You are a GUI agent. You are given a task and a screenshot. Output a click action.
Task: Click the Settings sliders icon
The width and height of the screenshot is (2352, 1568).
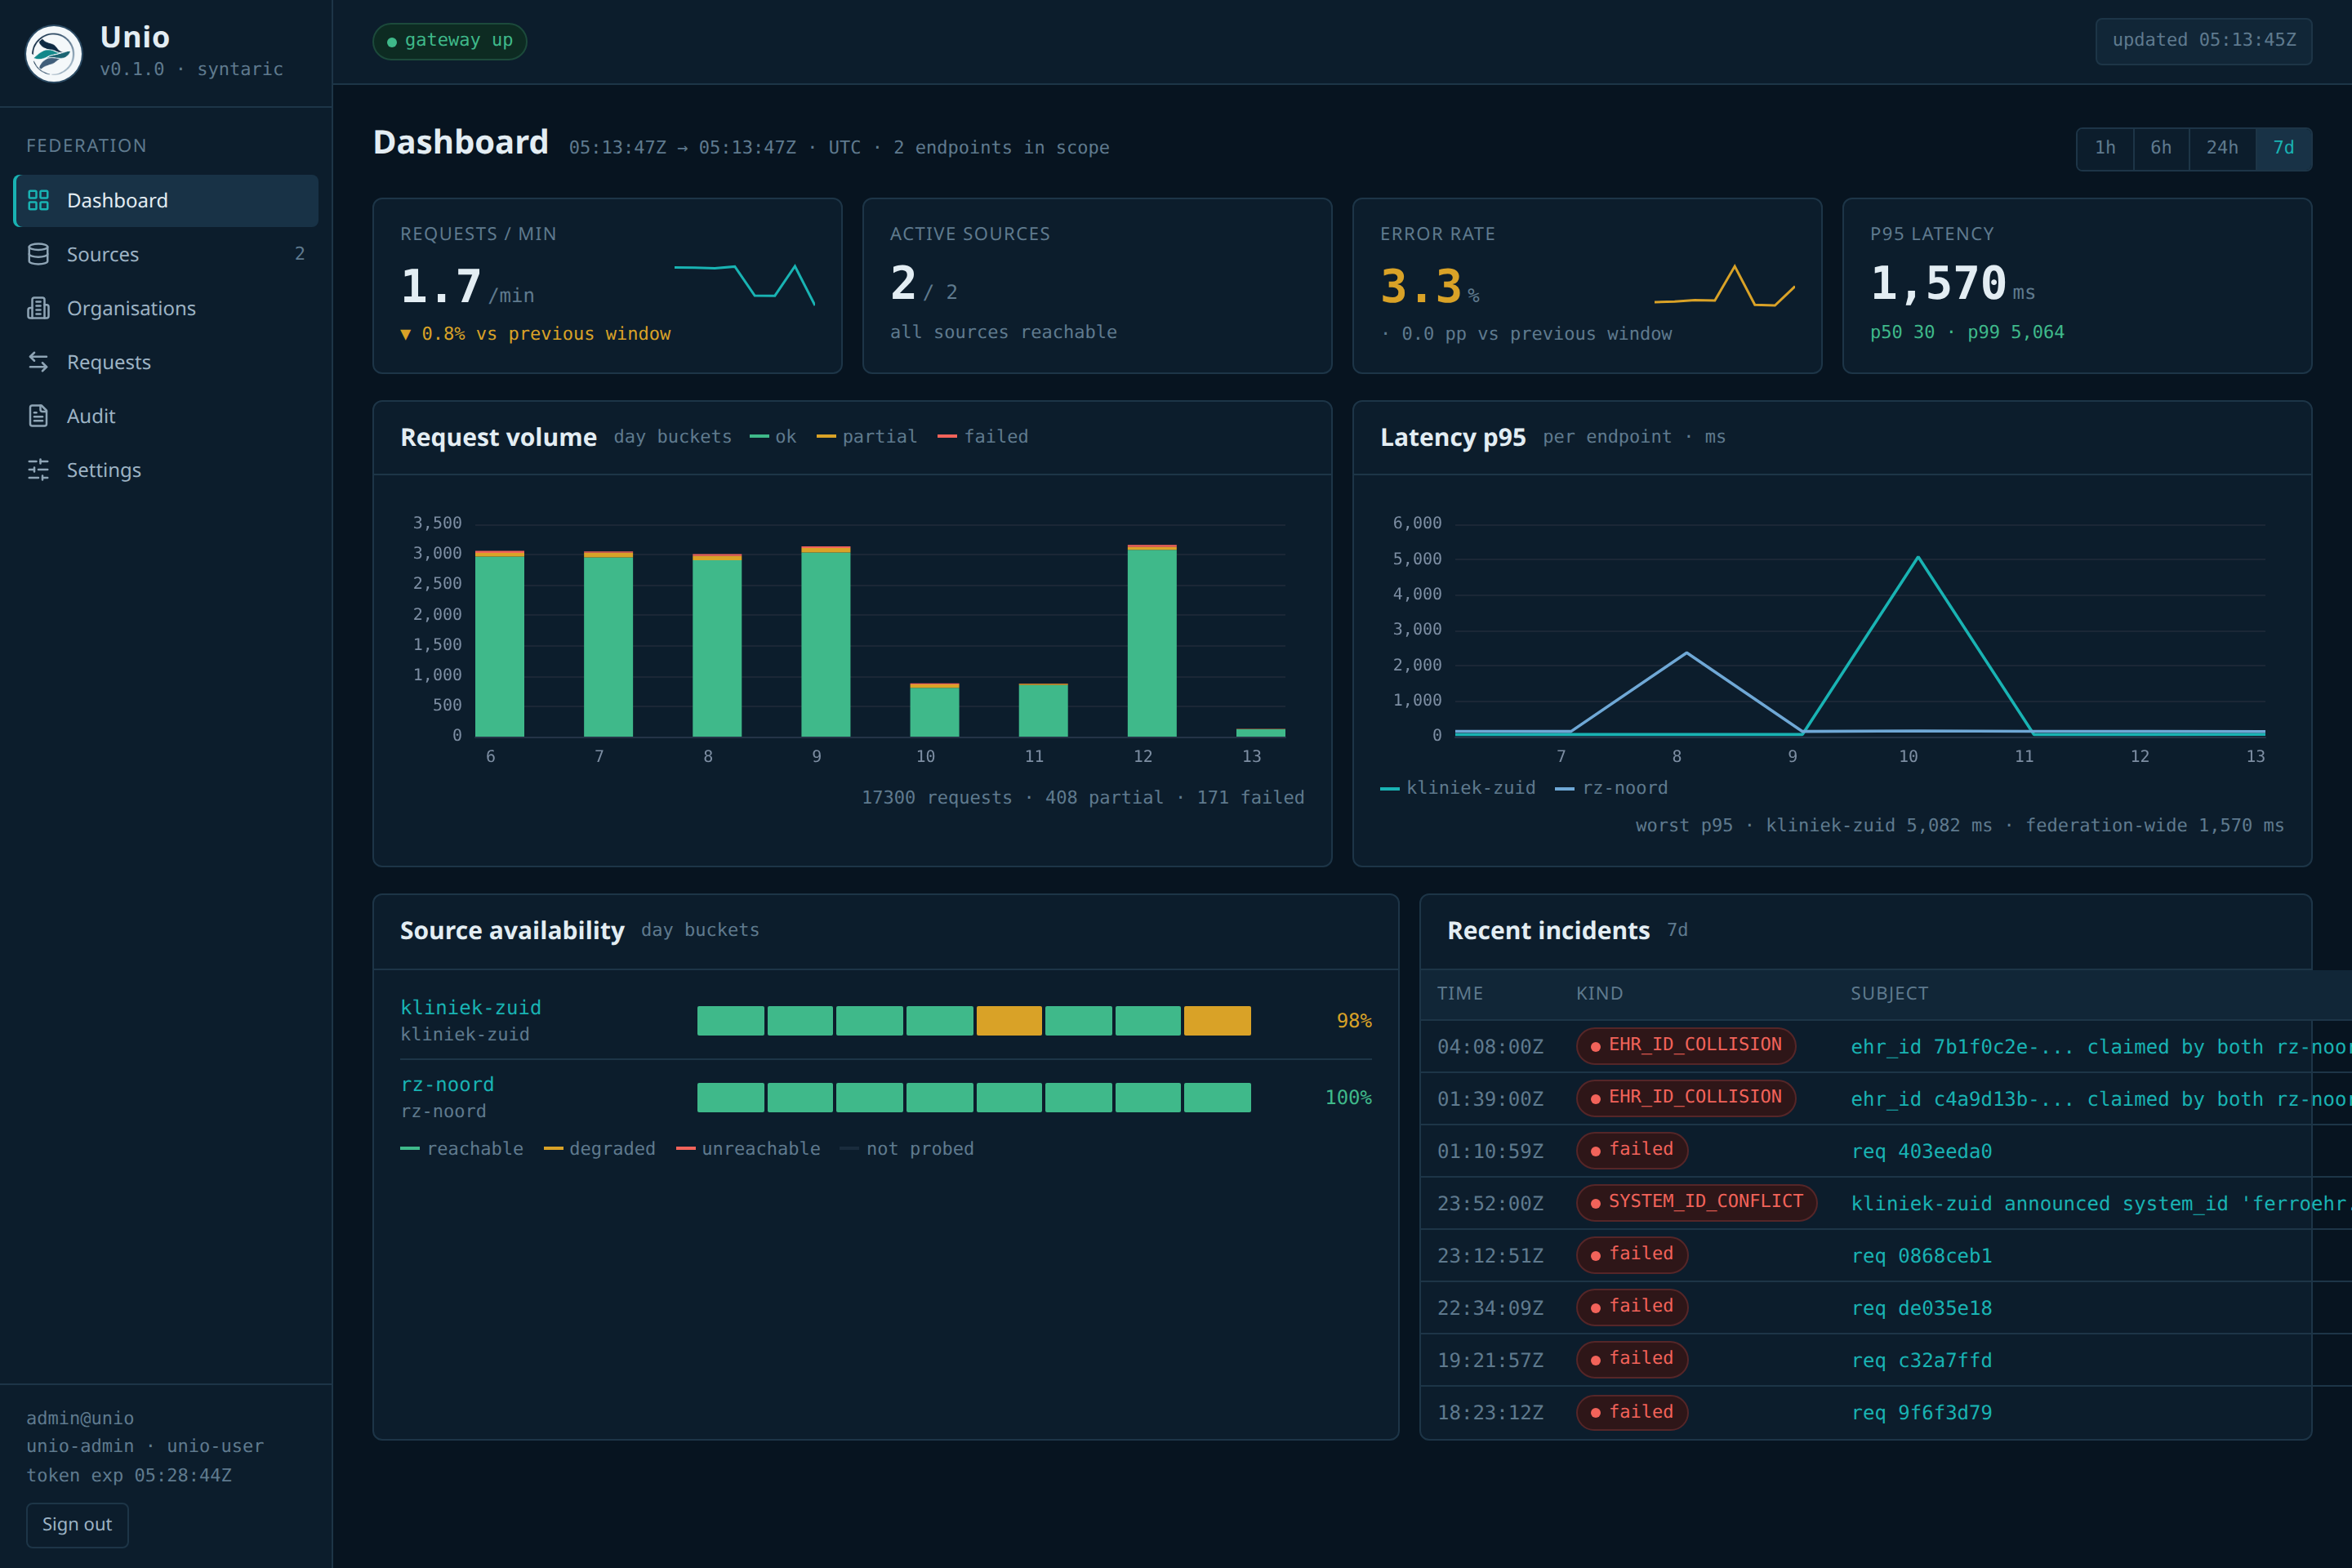(x=38, y=470)
